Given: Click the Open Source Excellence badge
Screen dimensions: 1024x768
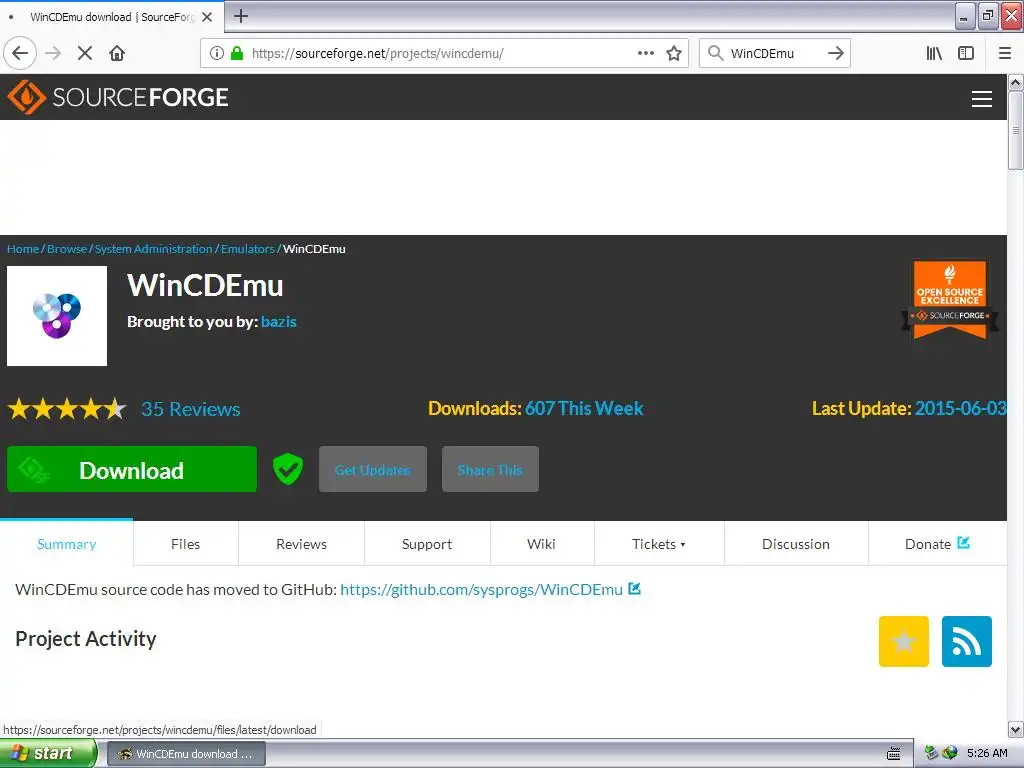Looking at the screenshot, I should pos(950,300).
